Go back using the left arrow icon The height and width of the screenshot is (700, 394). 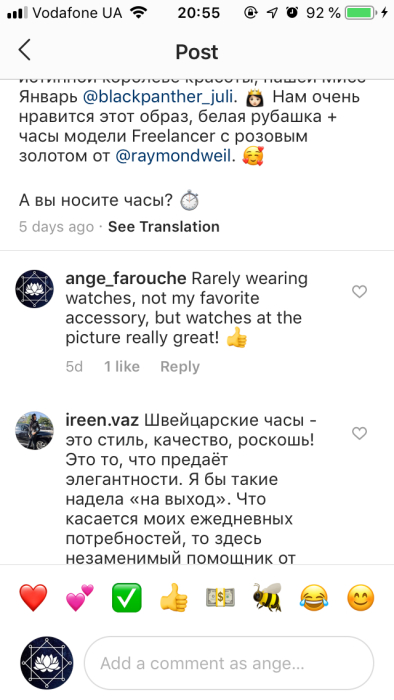(x=25, y=50)
